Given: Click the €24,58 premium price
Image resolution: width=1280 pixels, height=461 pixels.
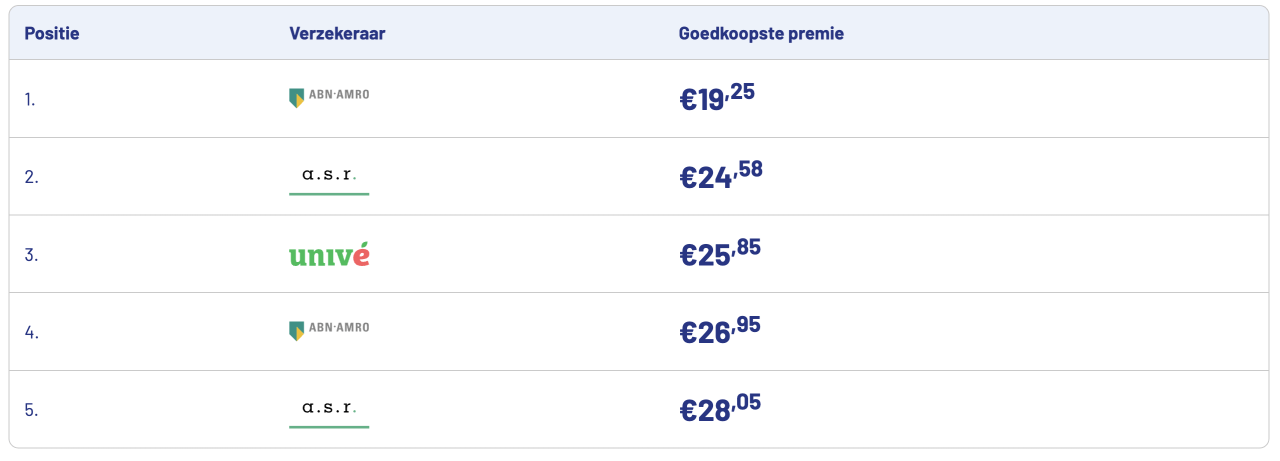Looking at the screenshot, I should pyautogui.click(x=721, y=175).
